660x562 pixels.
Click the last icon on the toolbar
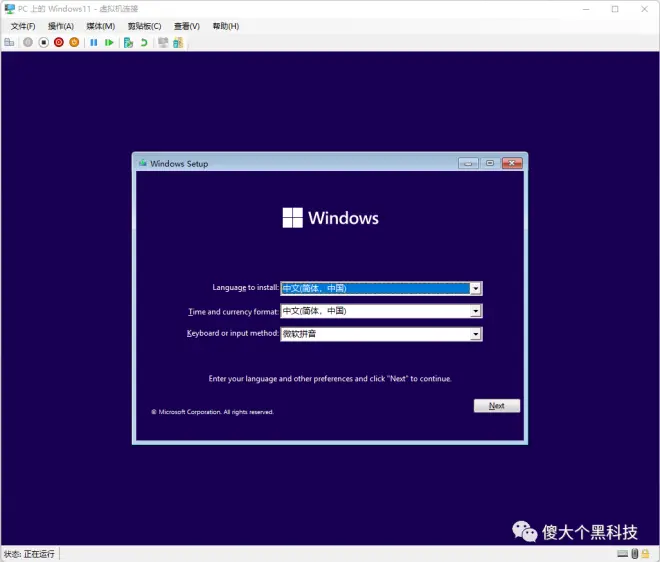pos(178,43)
